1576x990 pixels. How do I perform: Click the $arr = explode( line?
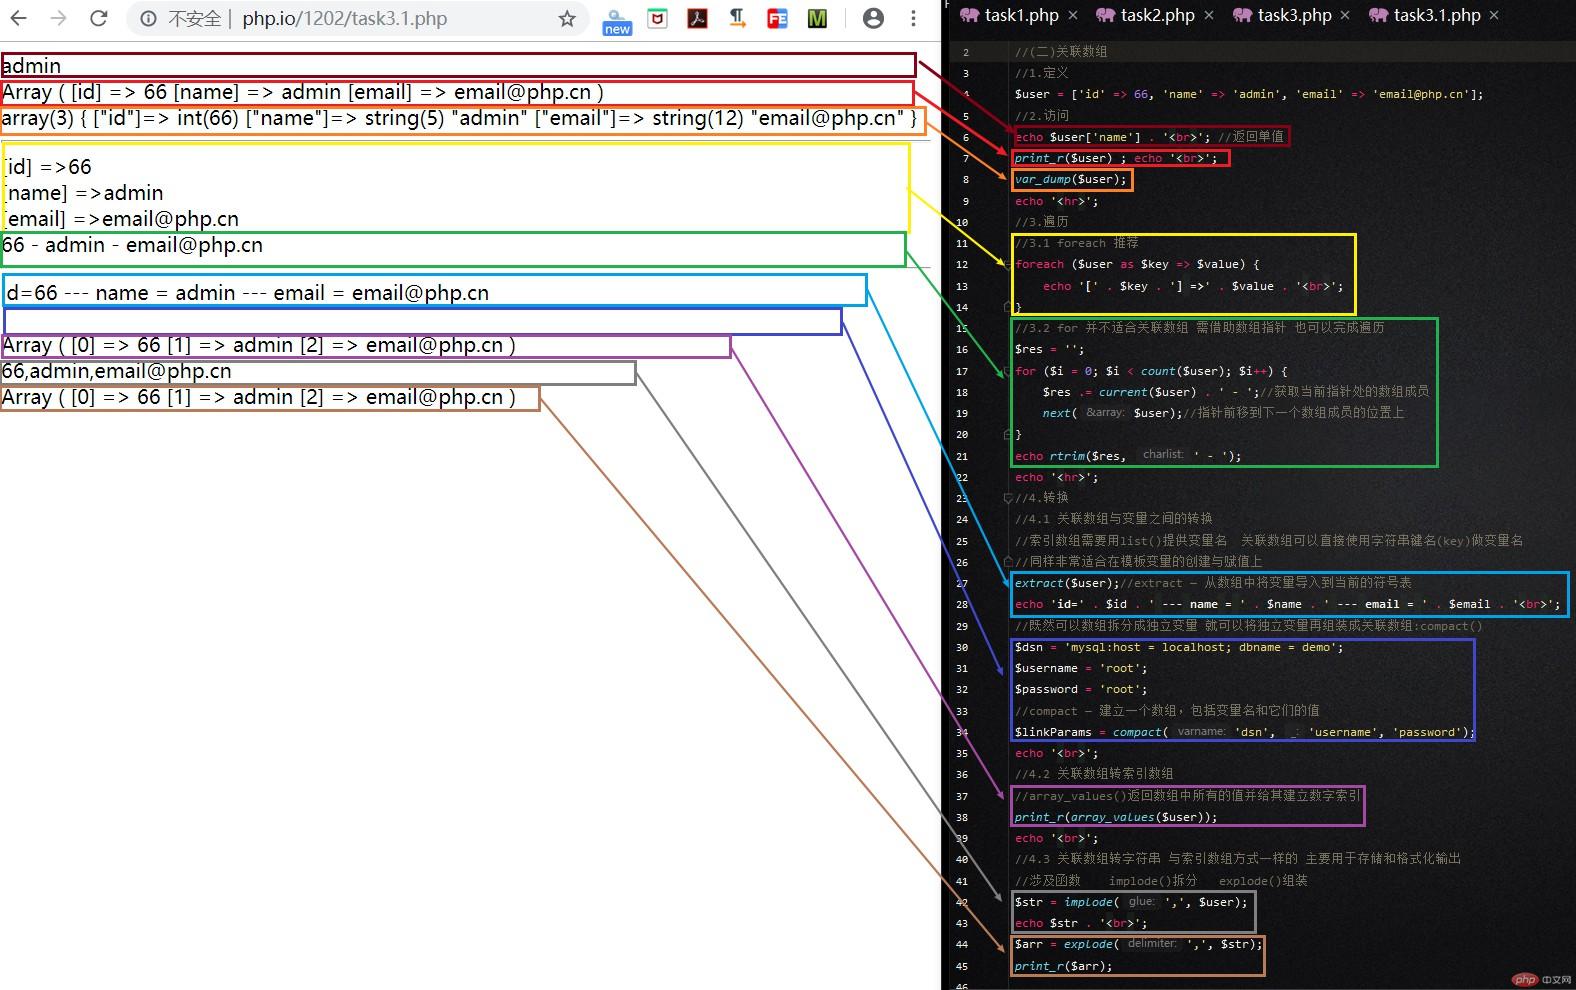(x=1138, y=944)
